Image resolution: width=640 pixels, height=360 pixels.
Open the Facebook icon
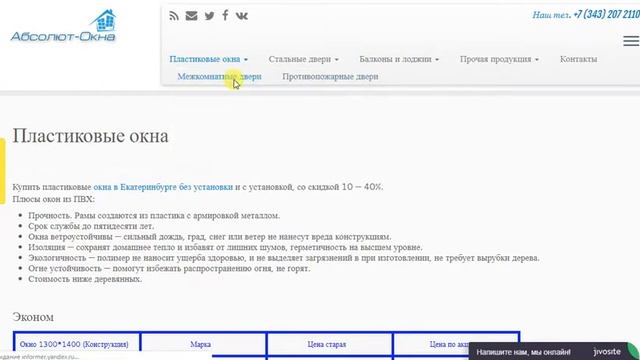tap(225, 16)
